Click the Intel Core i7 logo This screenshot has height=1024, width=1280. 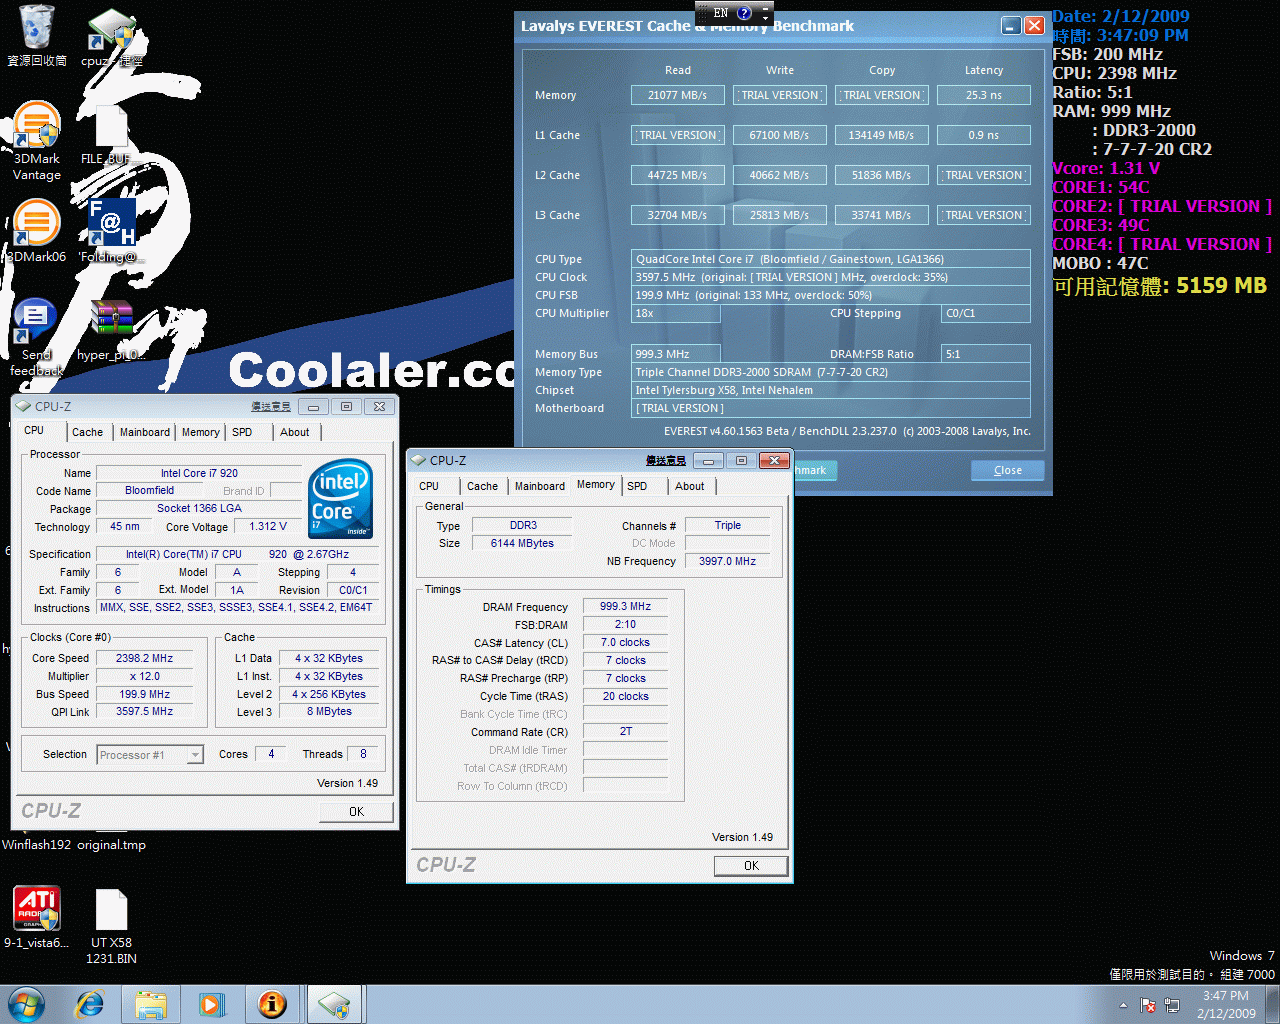(341, 498)
